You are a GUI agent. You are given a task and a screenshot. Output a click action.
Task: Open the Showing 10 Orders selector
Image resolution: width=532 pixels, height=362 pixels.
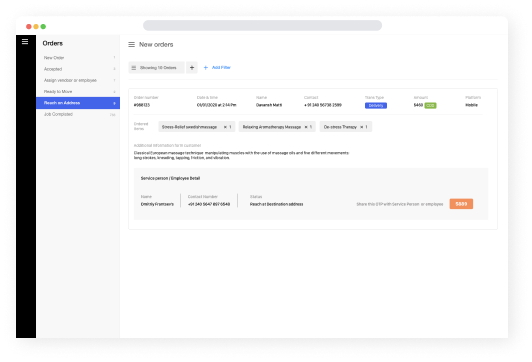click(x=156, y=68)
